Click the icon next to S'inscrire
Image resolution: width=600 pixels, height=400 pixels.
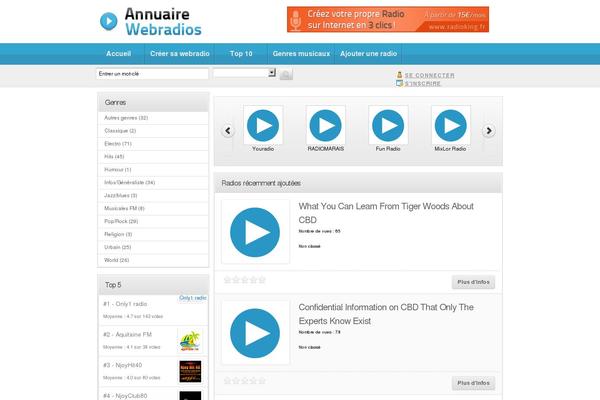point(399,83)
